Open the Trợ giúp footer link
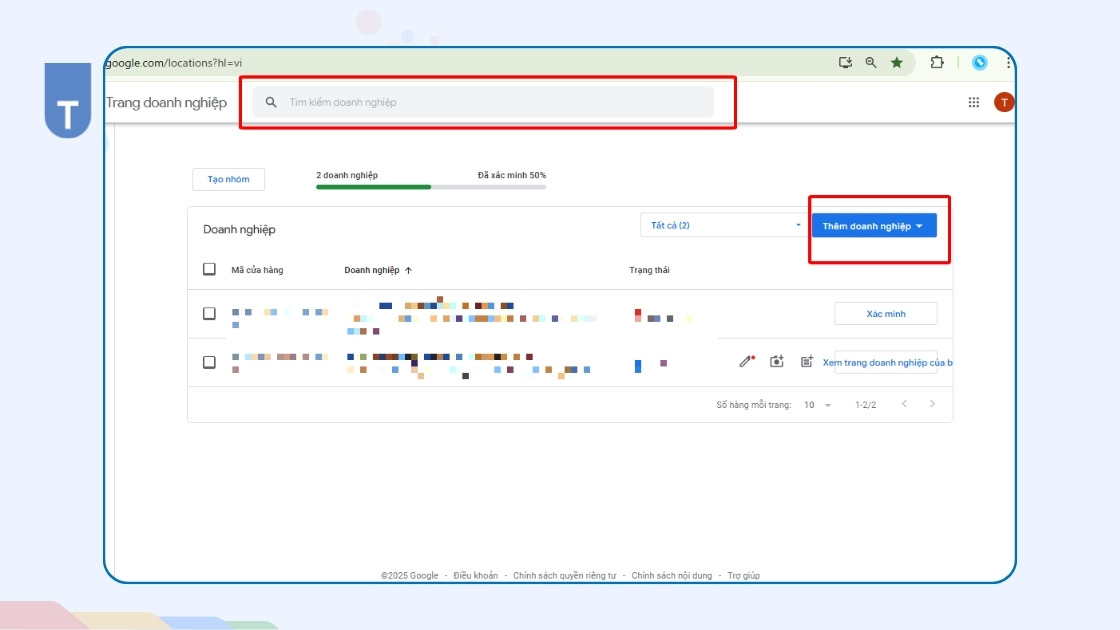Image resolution: width=1120 pixels, height=630 pixels. [x=744, y=575]
